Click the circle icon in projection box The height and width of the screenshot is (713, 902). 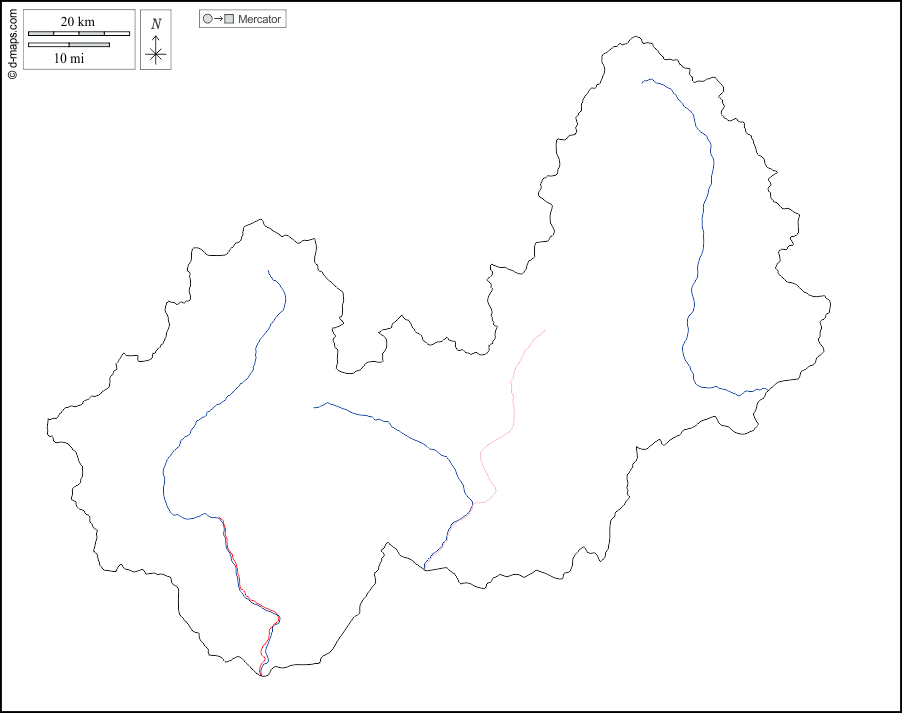click(x=207, y=19)
